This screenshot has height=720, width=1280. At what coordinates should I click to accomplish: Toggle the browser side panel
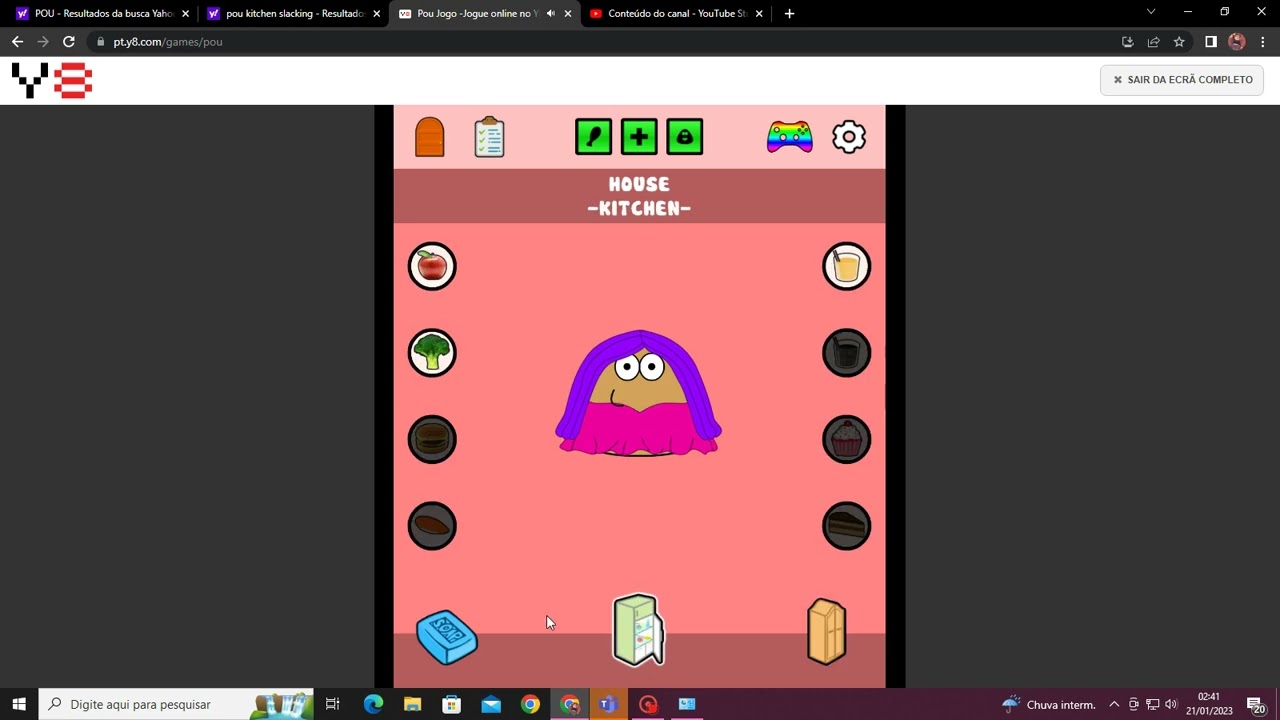point(1210,42)
